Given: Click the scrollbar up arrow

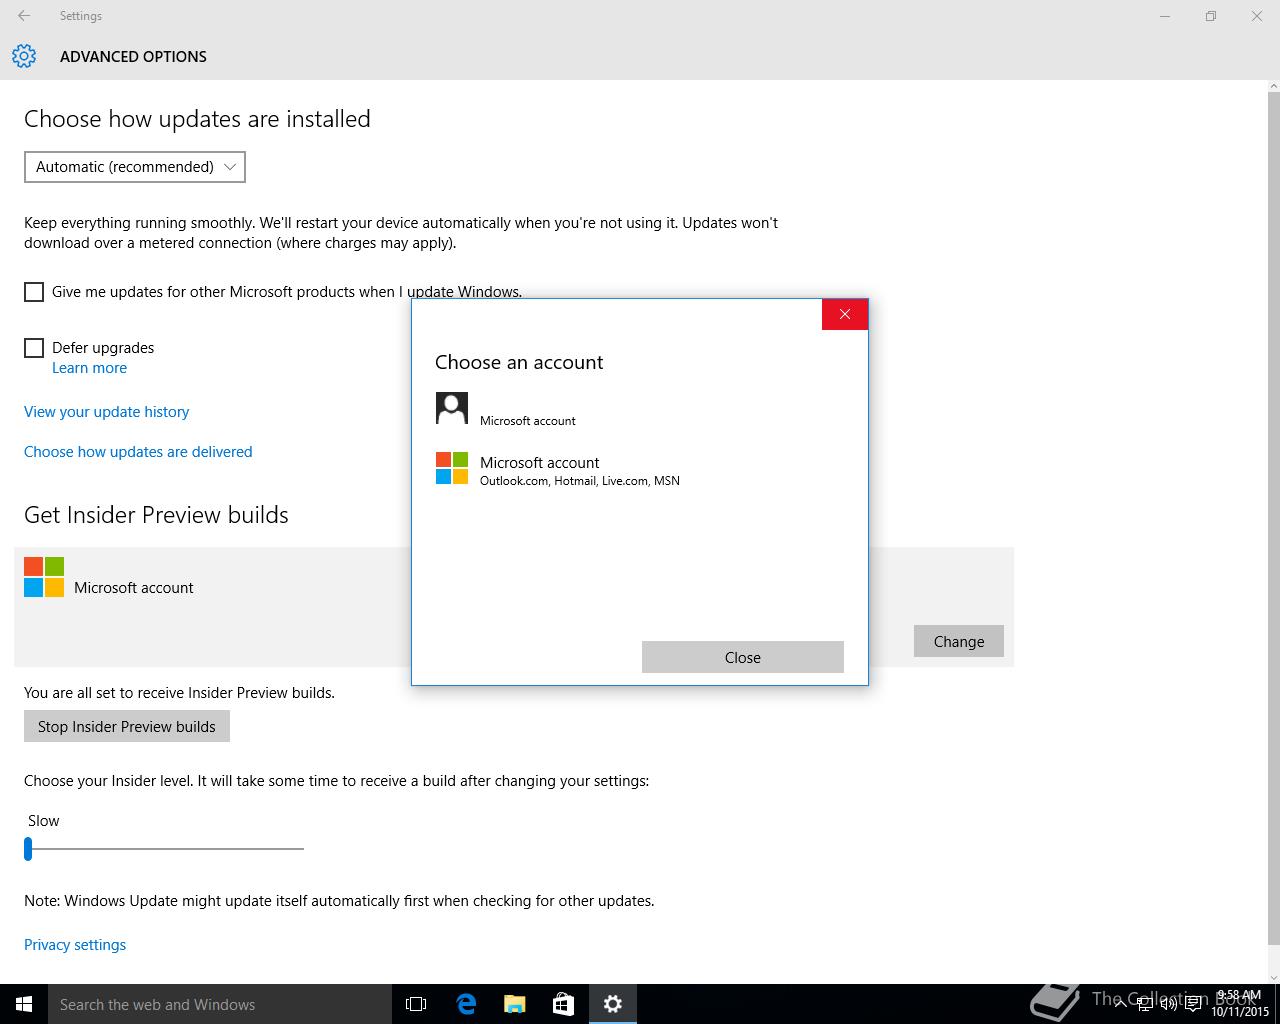Looking at the screenshot, I should [x=1273, y=87].
